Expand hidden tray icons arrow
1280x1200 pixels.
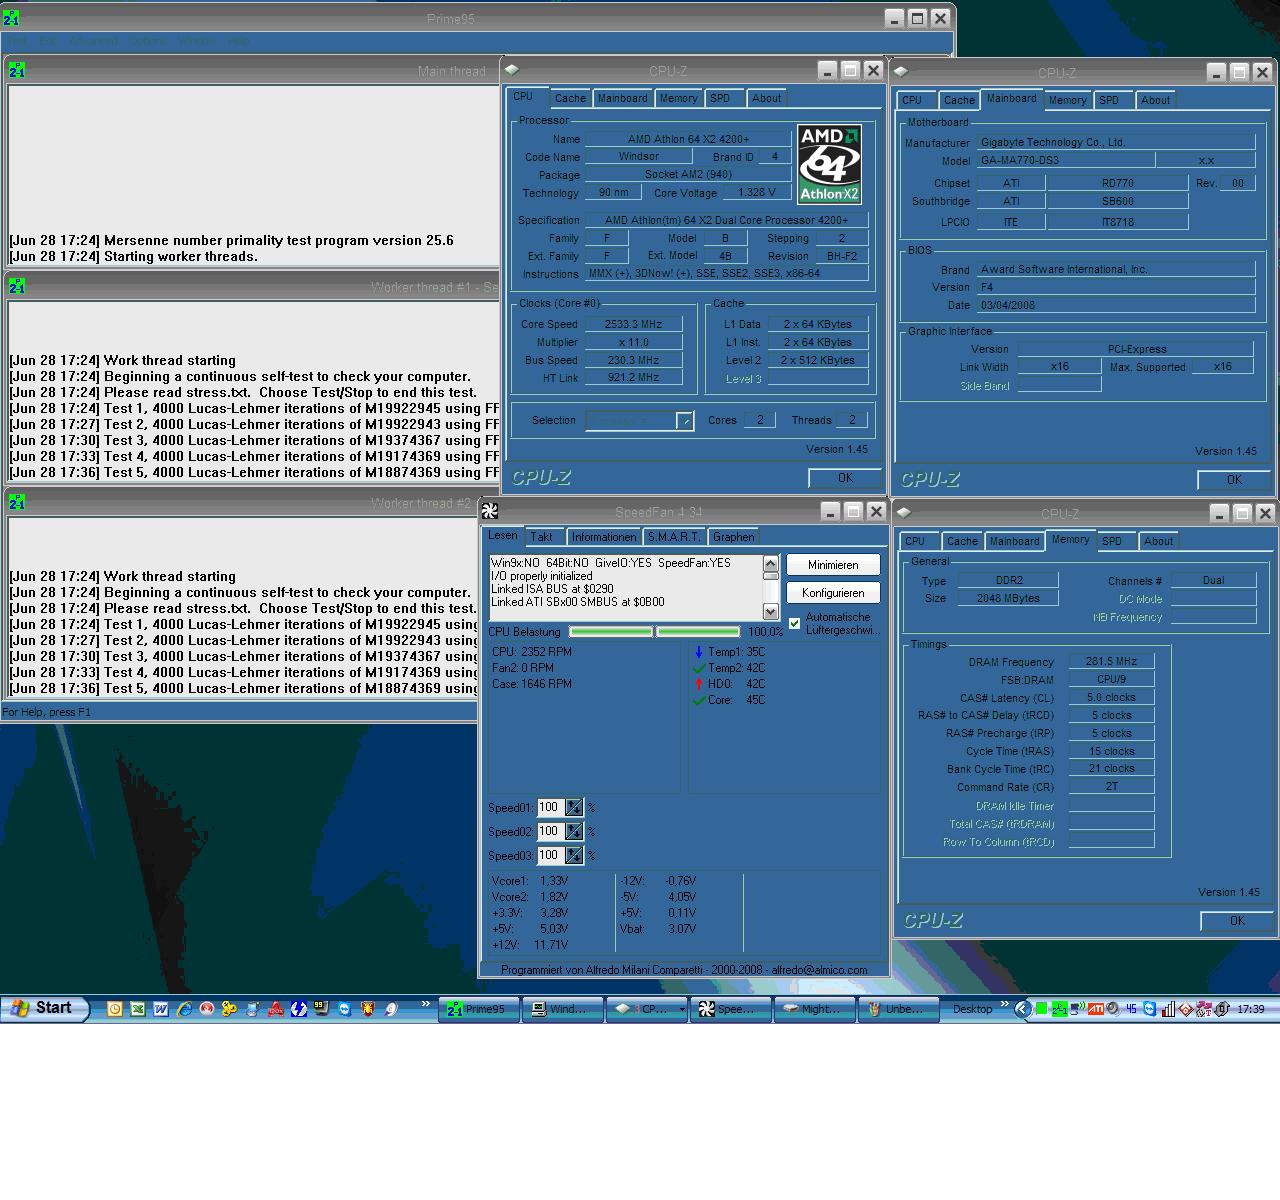click(1022, 1009)
